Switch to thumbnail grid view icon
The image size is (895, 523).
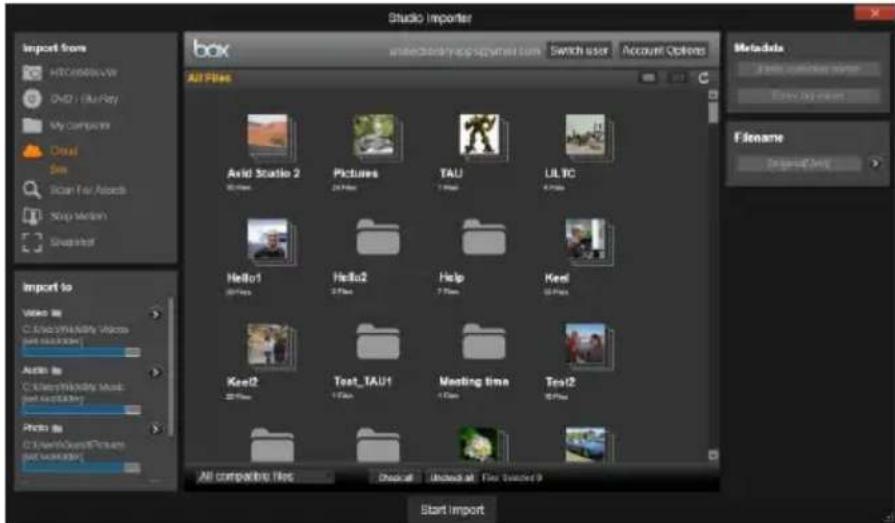click(677, 78)
